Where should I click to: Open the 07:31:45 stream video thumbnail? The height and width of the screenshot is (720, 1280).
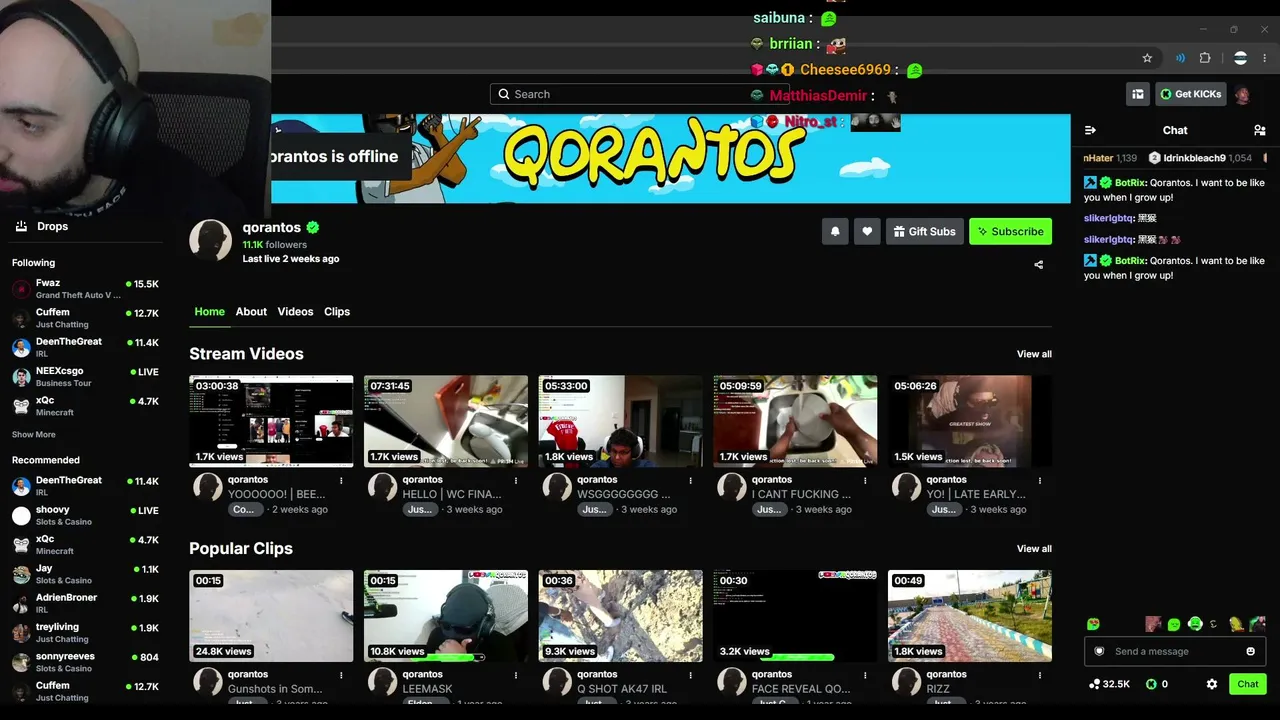coord(446,421)
